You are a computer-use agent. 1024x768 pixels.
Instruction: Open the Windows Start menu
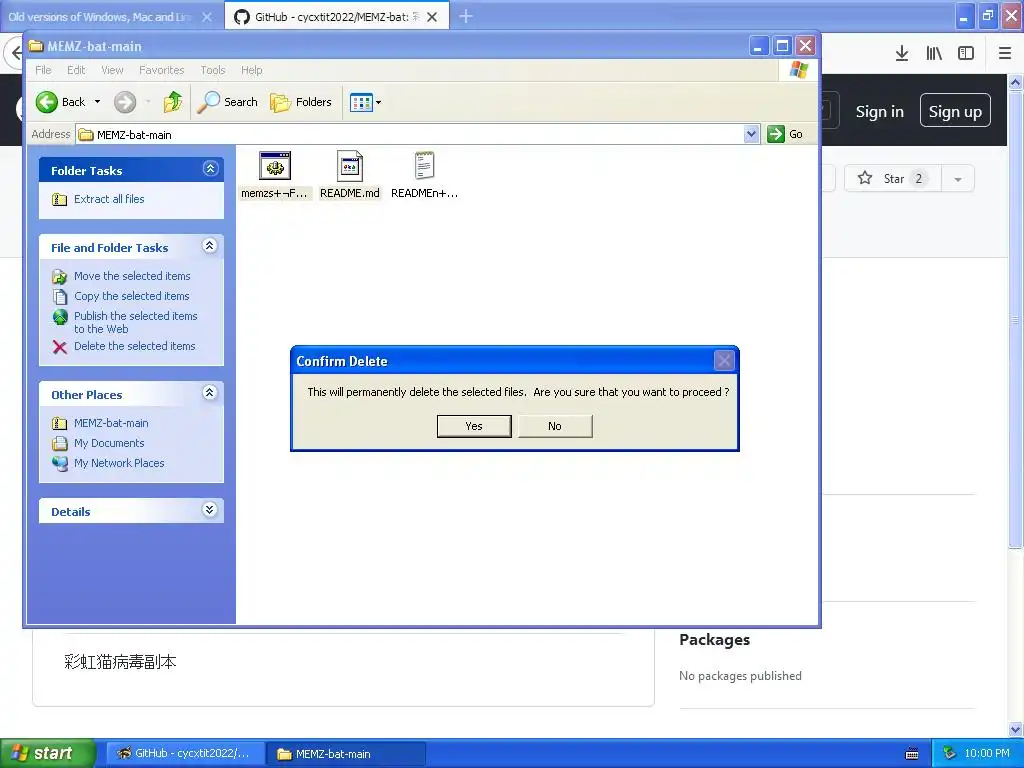(48, 753)
